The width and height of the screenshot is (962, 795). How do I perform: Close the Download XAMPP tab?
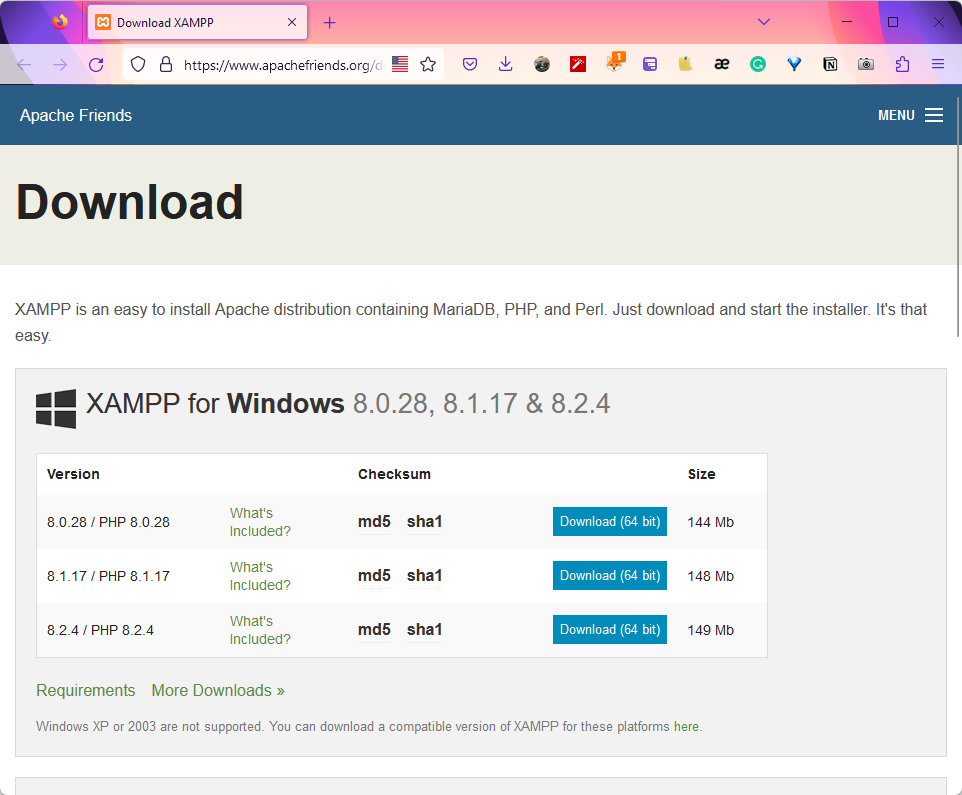pyautogui.click(x=292, y=22)
